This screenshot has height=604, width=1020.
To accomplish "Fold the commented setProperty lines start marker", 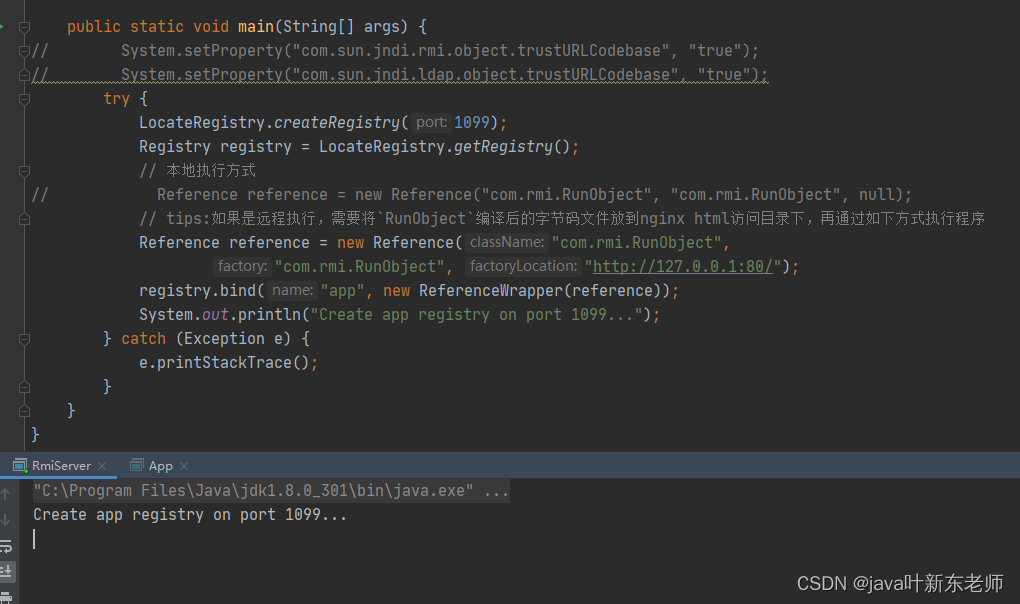I will click(x=25, y=51).
